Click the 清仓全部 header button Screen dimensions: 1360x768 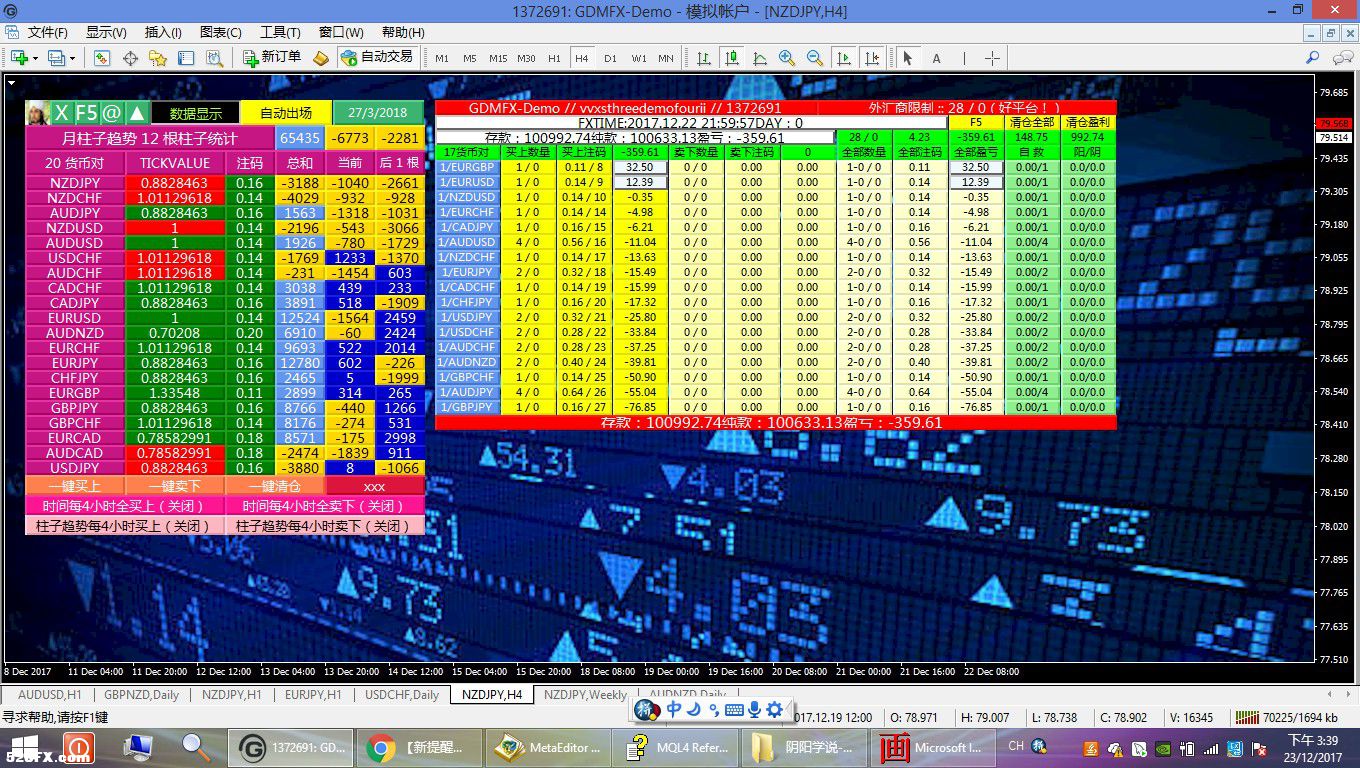tap(1031, 122)
